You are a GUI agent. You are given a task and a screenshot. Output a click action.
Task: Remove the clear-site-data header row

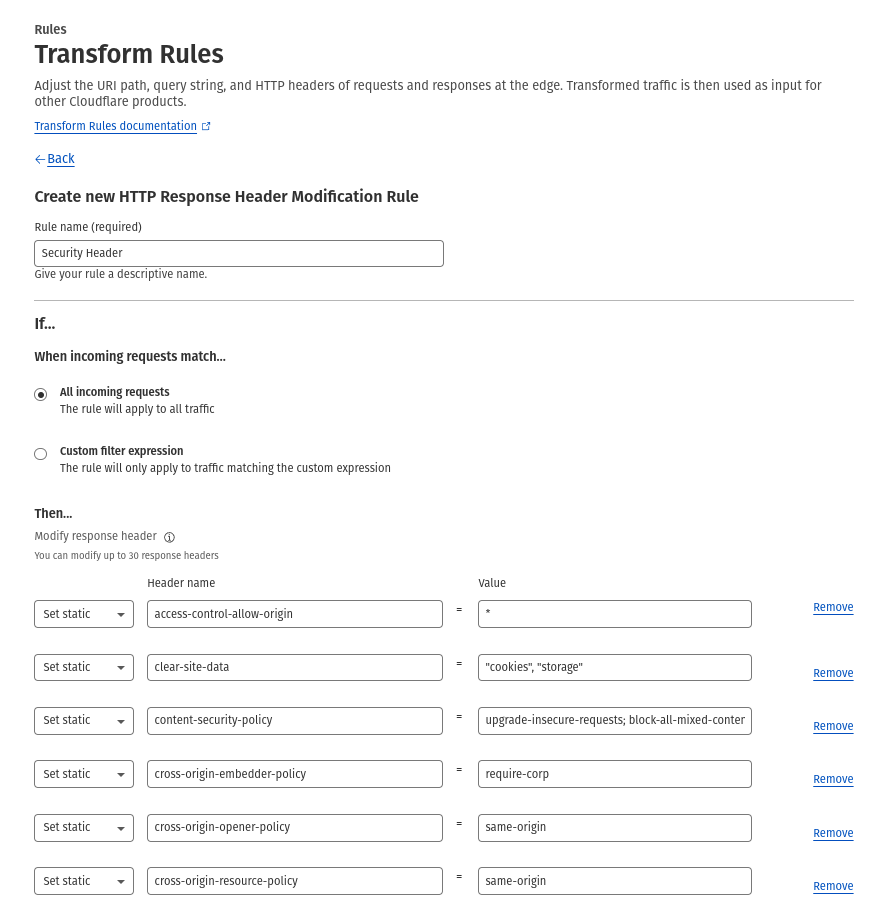click(833, 673)
